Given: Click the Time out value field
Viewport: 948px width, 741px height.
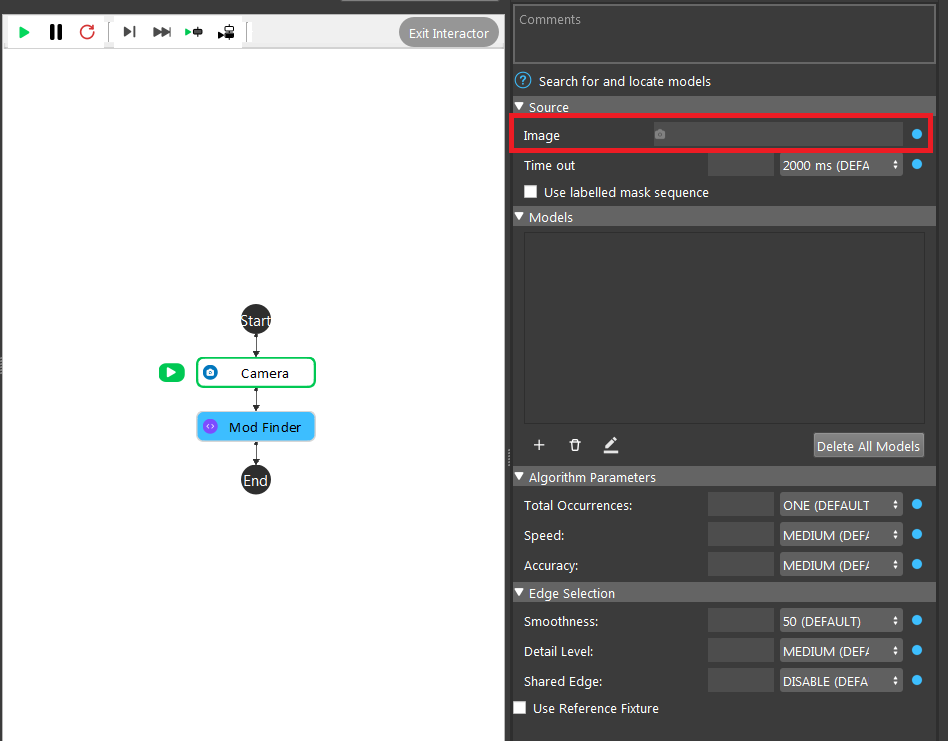Looking at the screenshot, I should pyautogui.click(x=741, y=165).
